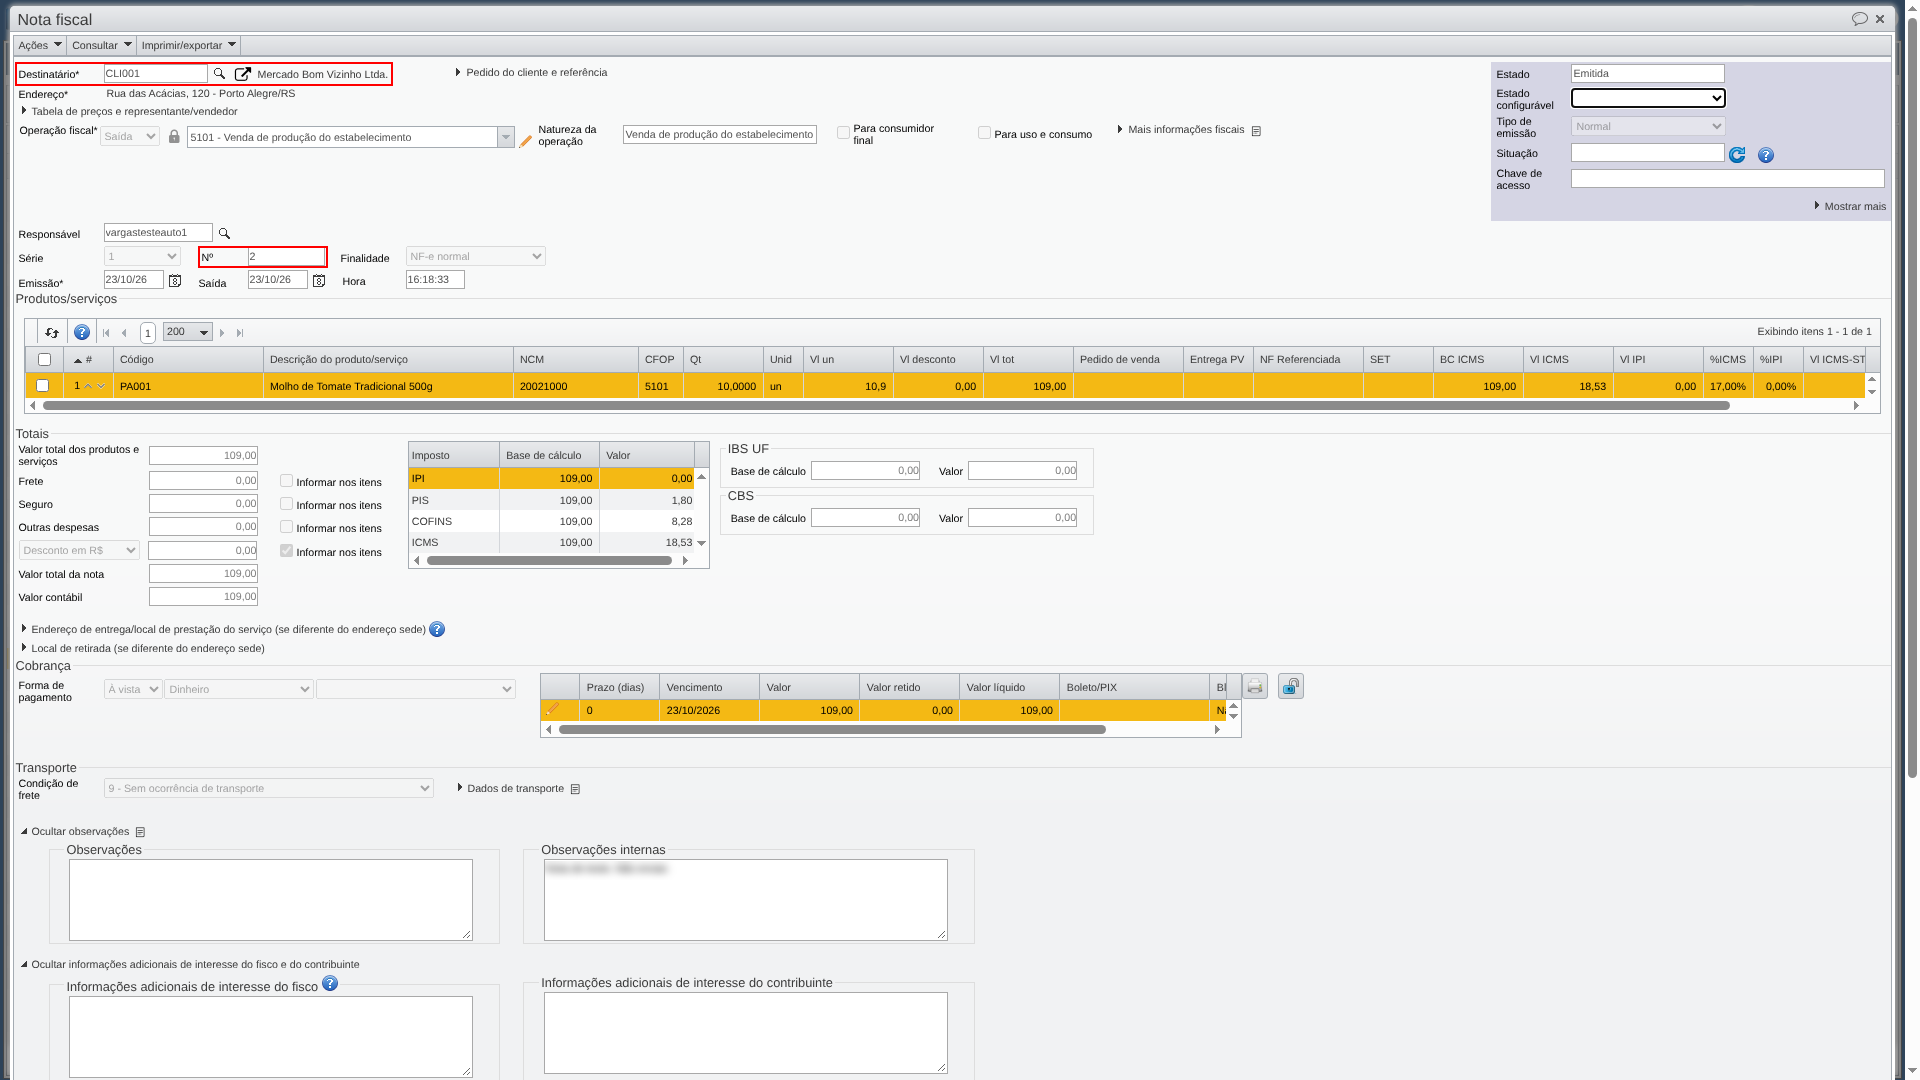Click the taxes table horizontal scrollbar
The height and width of the screenshot is (1080, 1920).
(549, 561)
